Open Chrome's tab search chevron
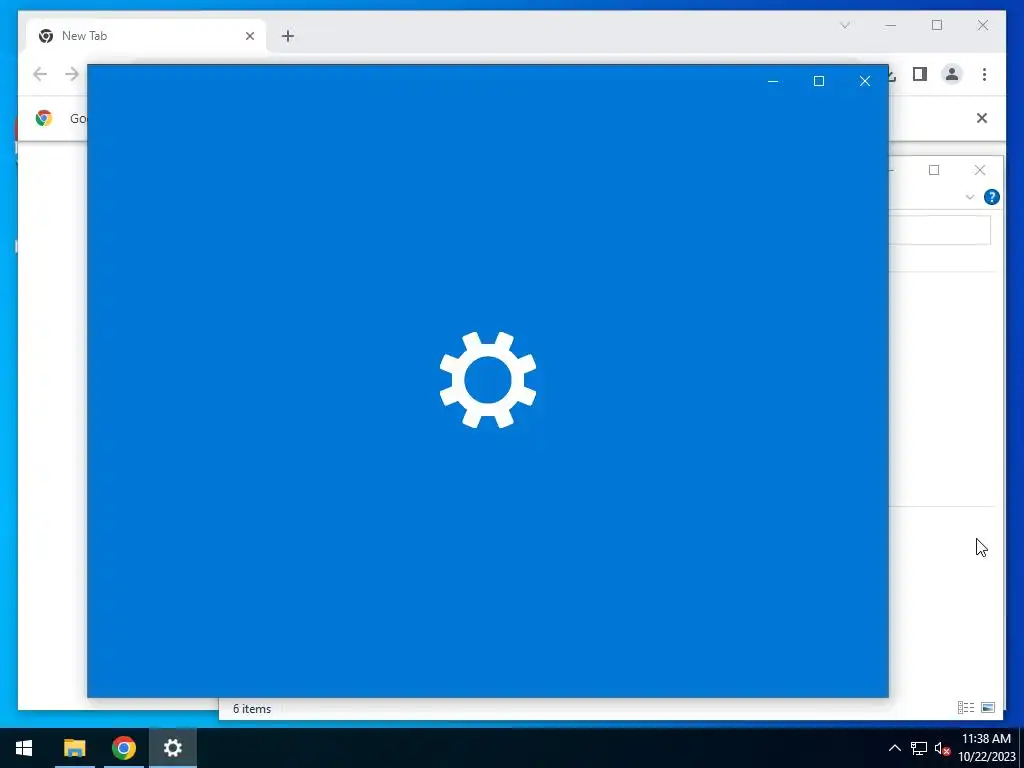Screen dimensions: 1024x768 point(844,25)
